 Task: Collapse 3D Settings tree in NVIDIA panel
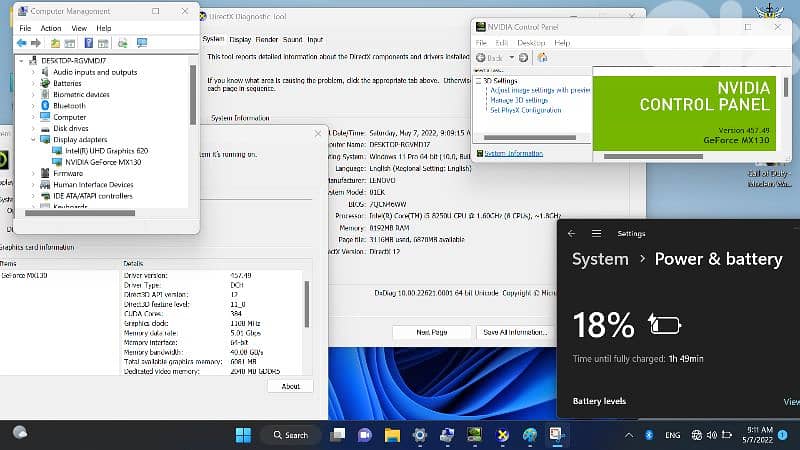pyautogui.click(x=479, y=81)
